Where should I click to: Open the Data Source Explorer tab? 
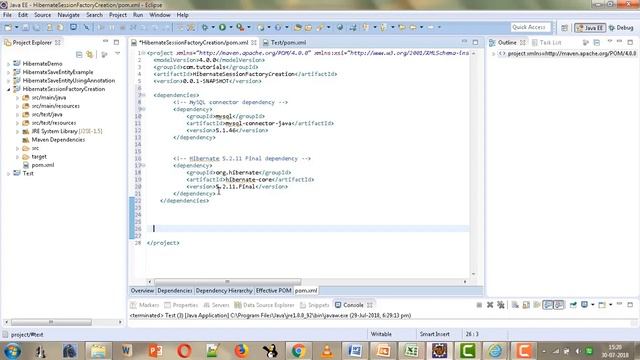pyautogui.click(x=264, y=305)
